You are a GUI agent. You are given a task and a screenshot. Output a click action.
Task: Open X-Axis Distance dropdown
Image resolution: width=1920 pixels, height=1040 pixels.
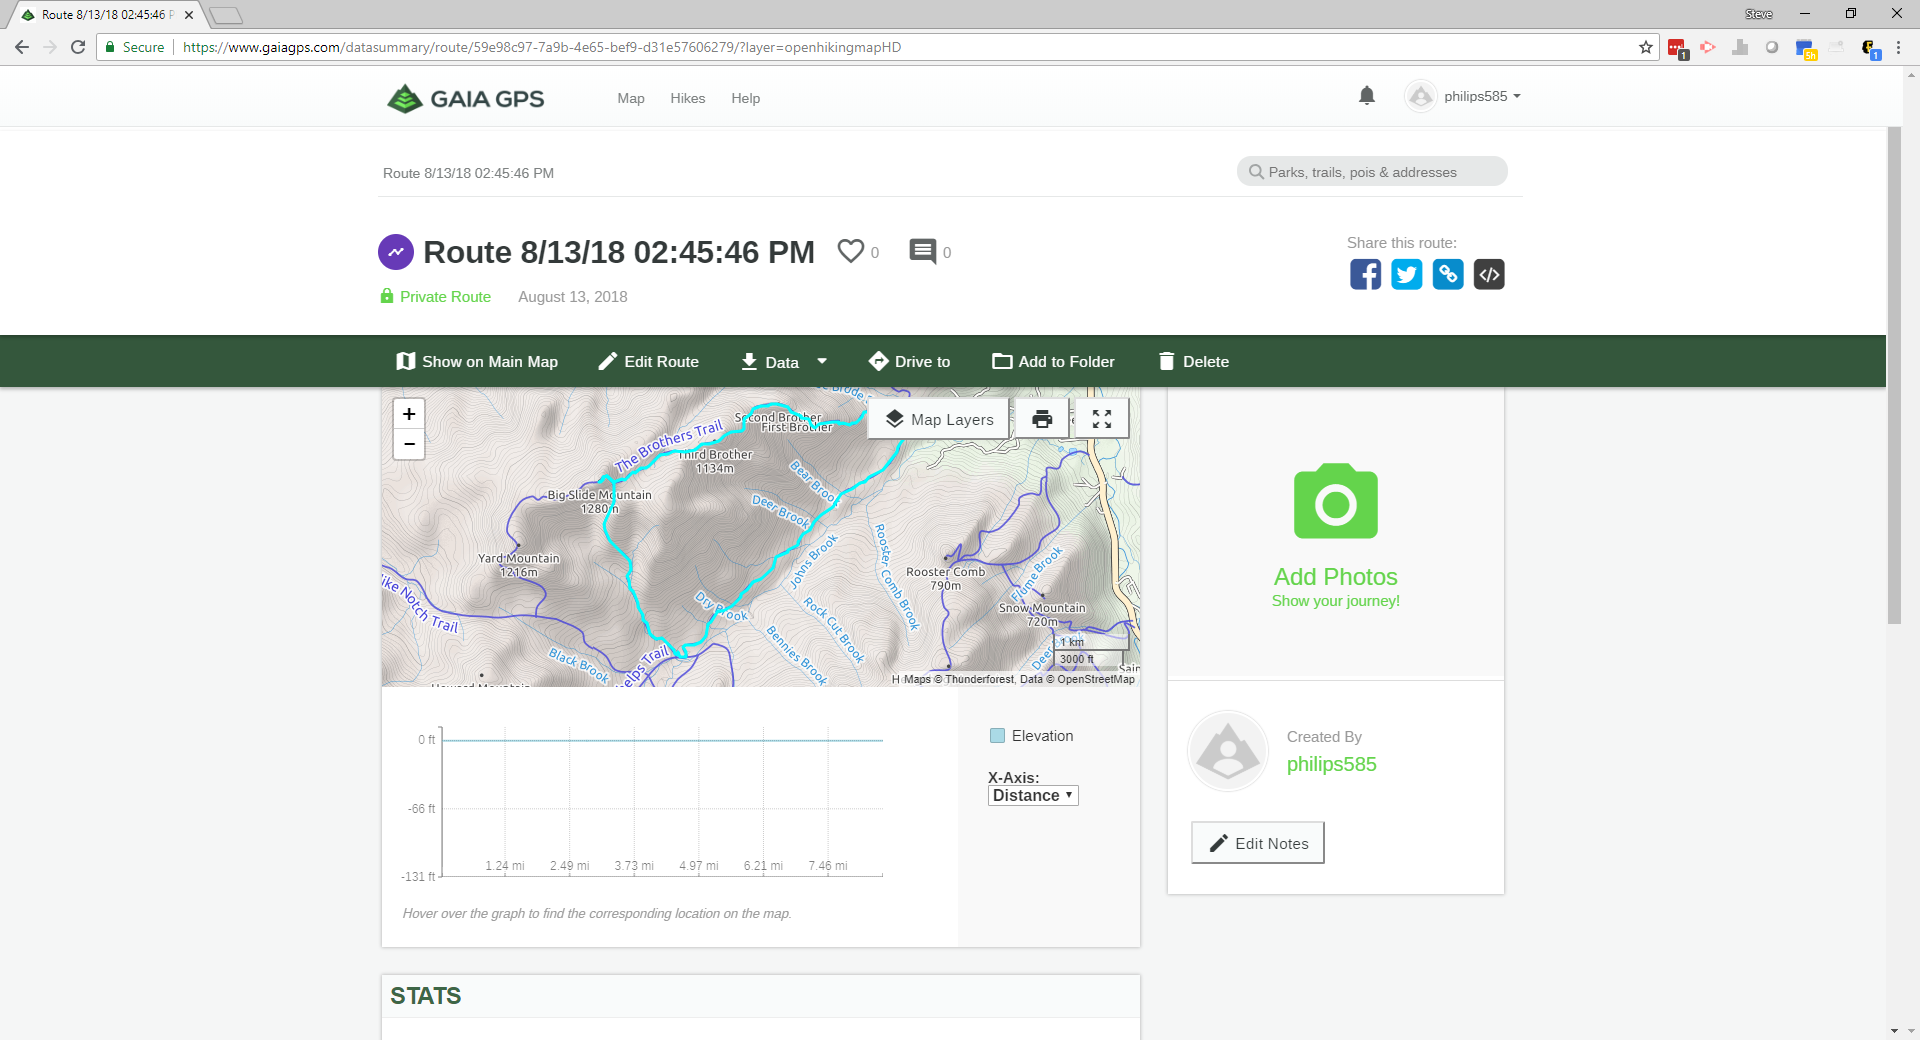pos(1032,796)
